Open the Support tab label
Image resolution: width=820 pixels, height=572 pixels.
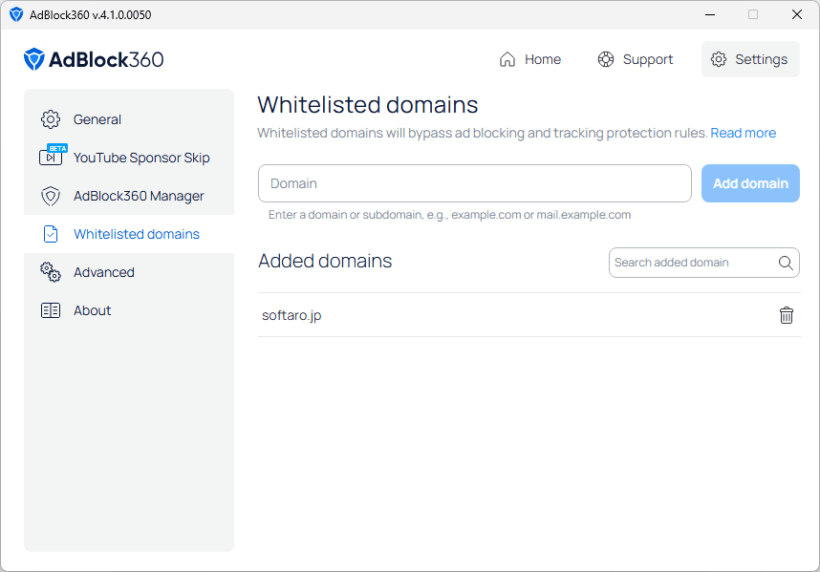(x=647, y=59)
